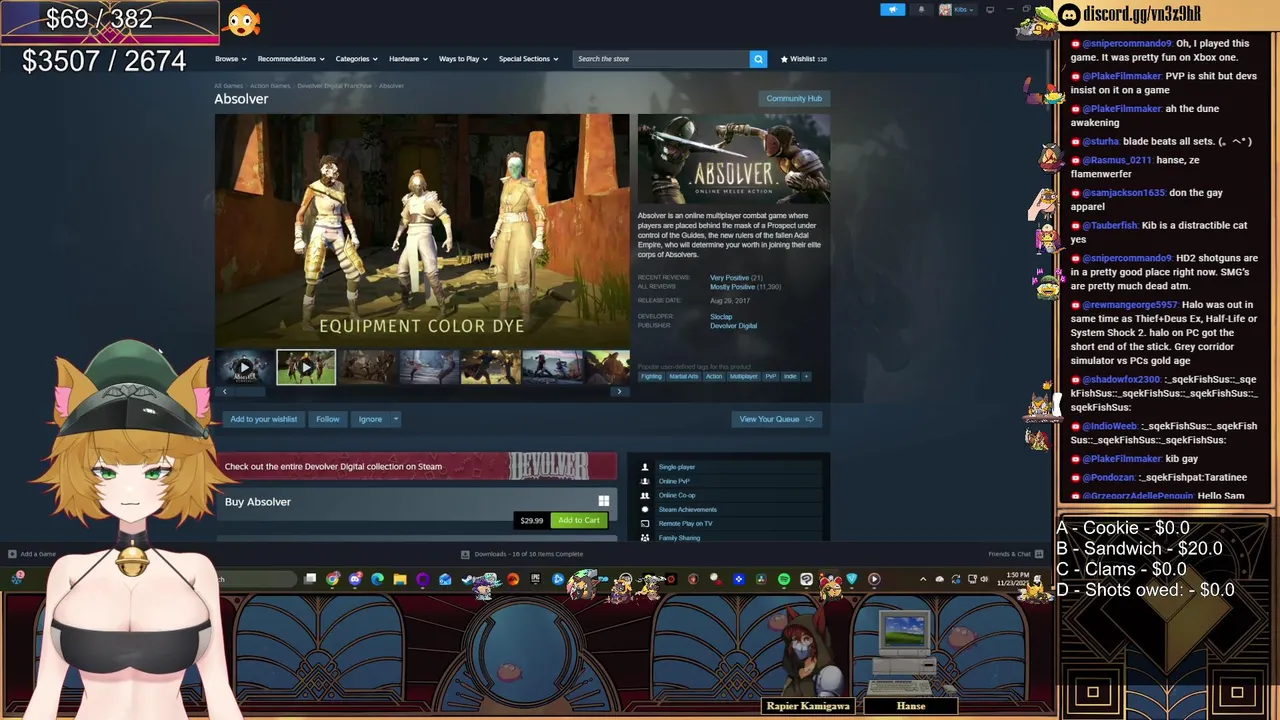Click View Your Queue button
Viewport: 1280px width, 720px height.
click(x=776, y=419)
